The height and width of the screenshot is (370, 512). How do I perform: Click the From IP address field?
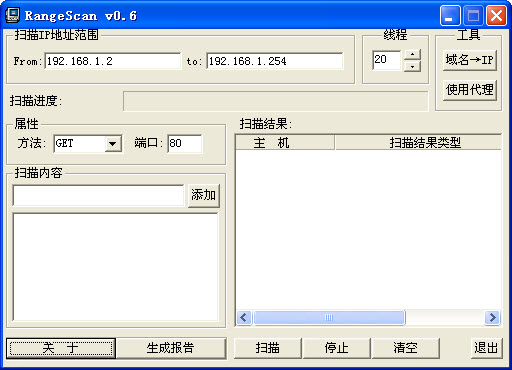click(113, 61)
